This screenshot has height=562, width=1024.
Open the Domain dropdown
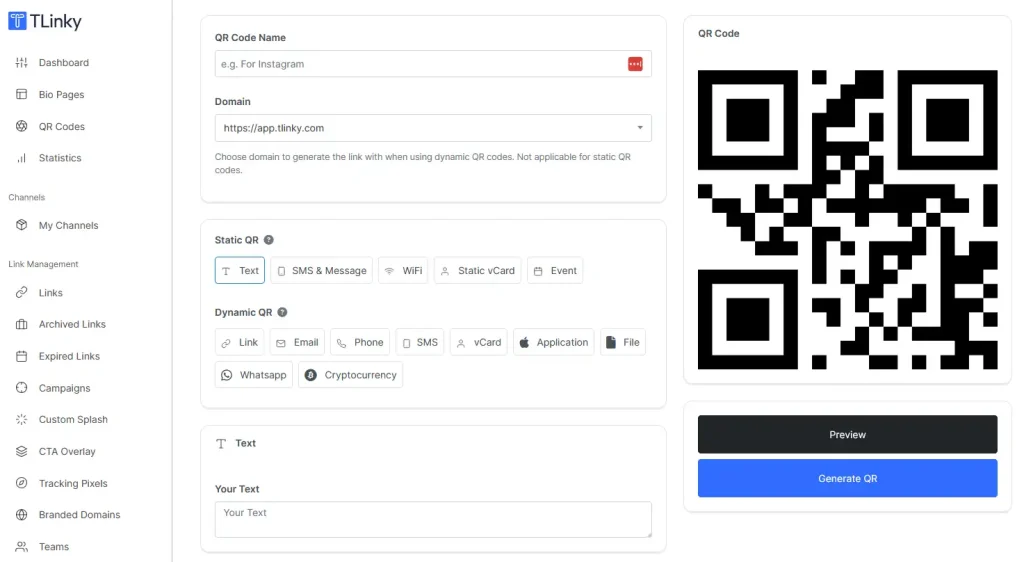click(x=433, y=128)
